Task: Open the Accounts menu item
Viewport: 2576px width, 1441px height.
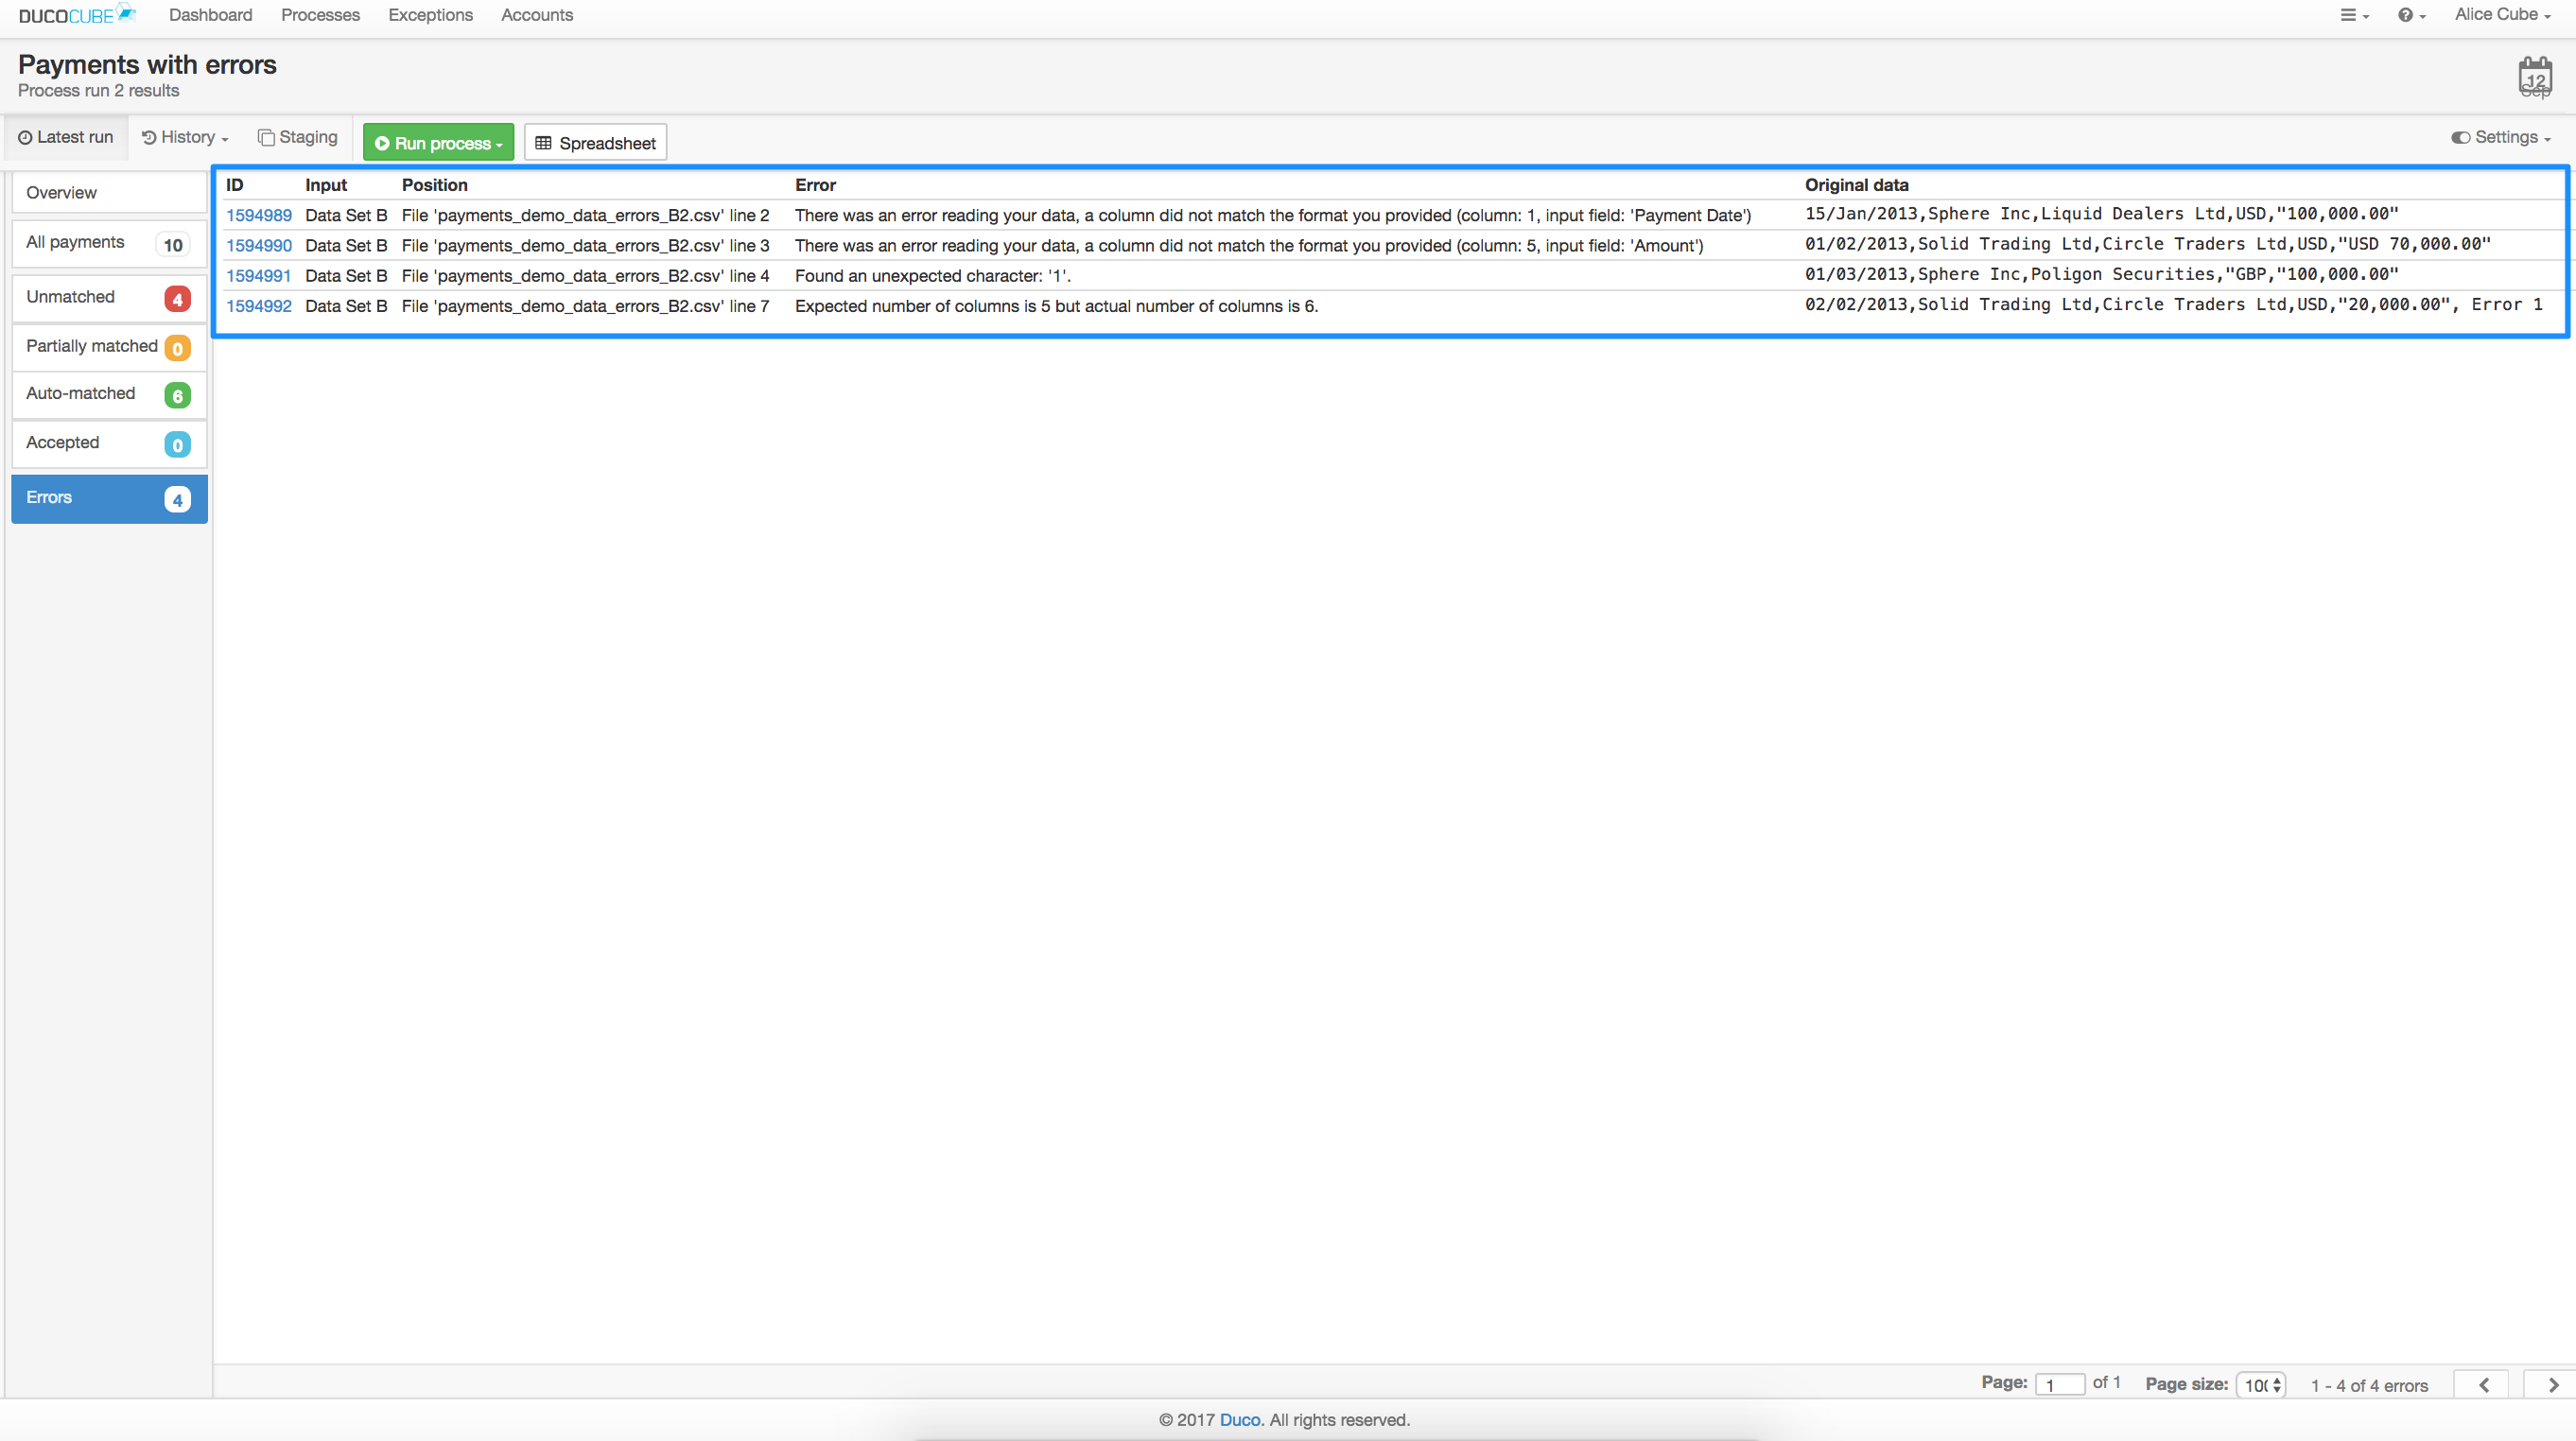Action: pyautogui.click(x=537, y=15)
